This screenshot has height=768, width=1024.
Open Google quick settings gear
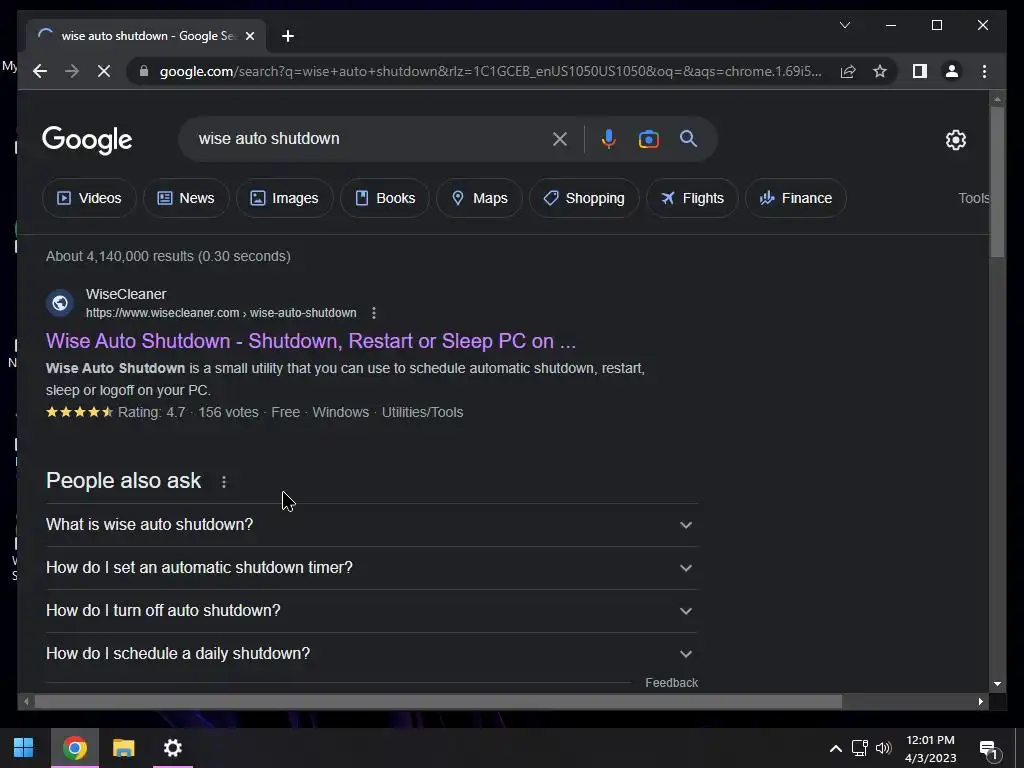point(955,139)
